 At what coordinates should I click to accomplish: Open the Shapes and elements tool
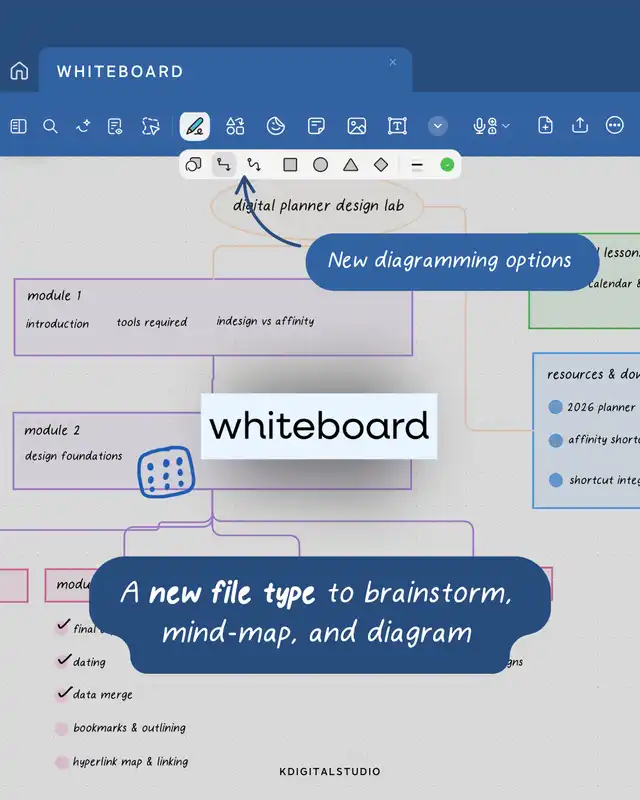pos(235,126)
